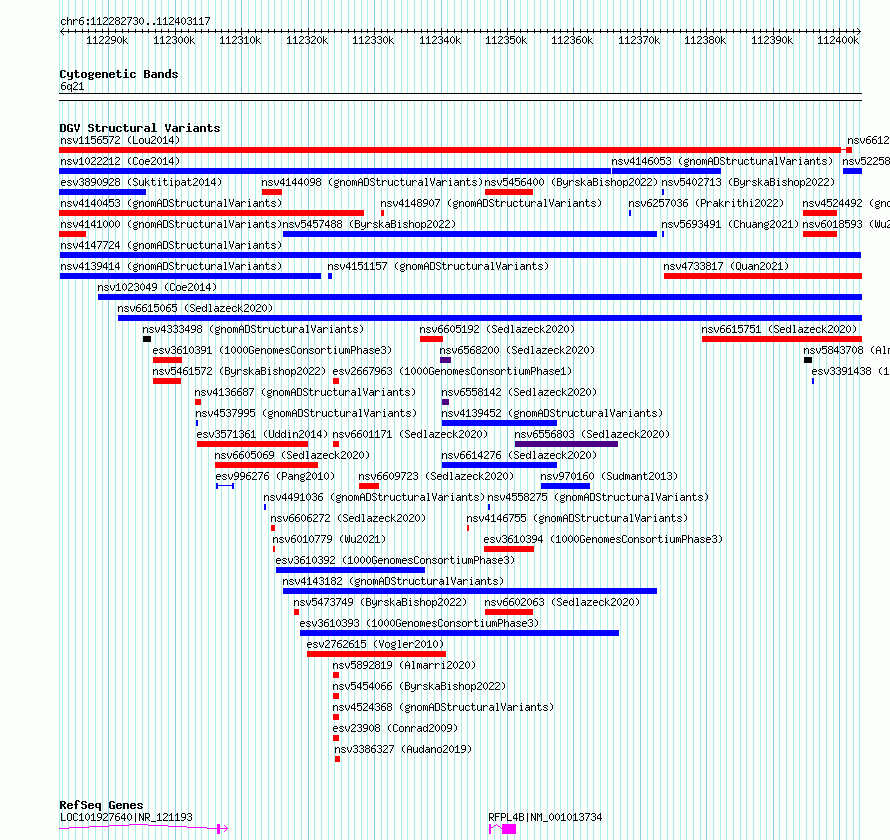Click nsv5402713 (ByrskaBishop2022) label
This screenshot has height=840, width=890.
pyautogui.click(x=748, y=182)
